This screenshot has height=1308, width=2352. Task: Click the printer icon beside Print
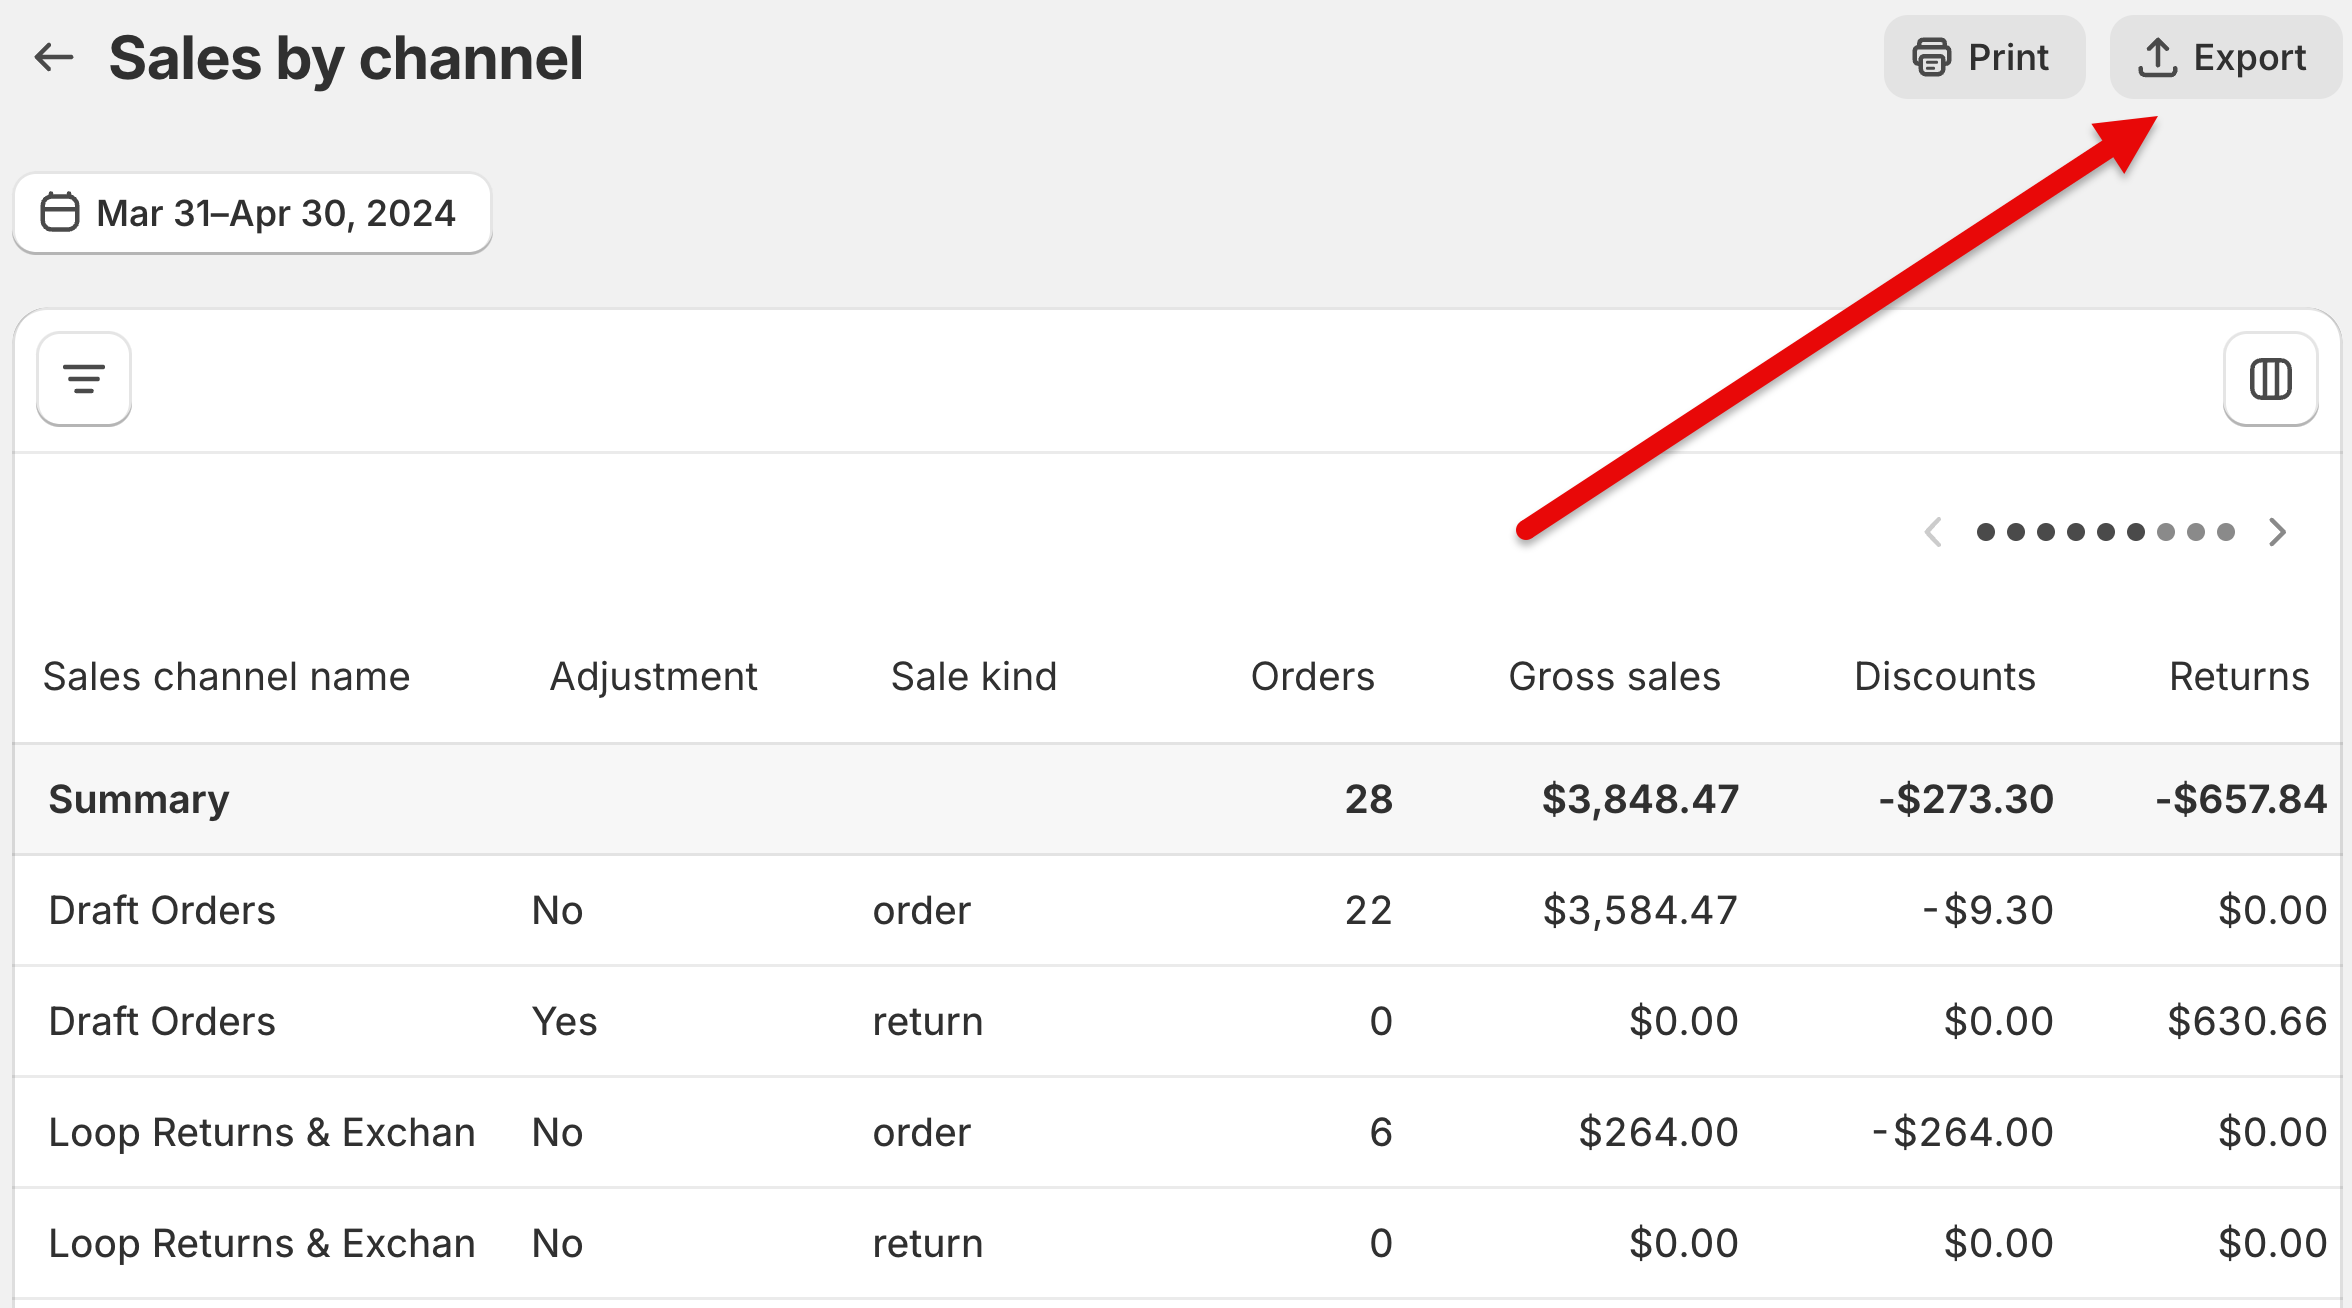pyautogui.click(x=1929, y=57)
